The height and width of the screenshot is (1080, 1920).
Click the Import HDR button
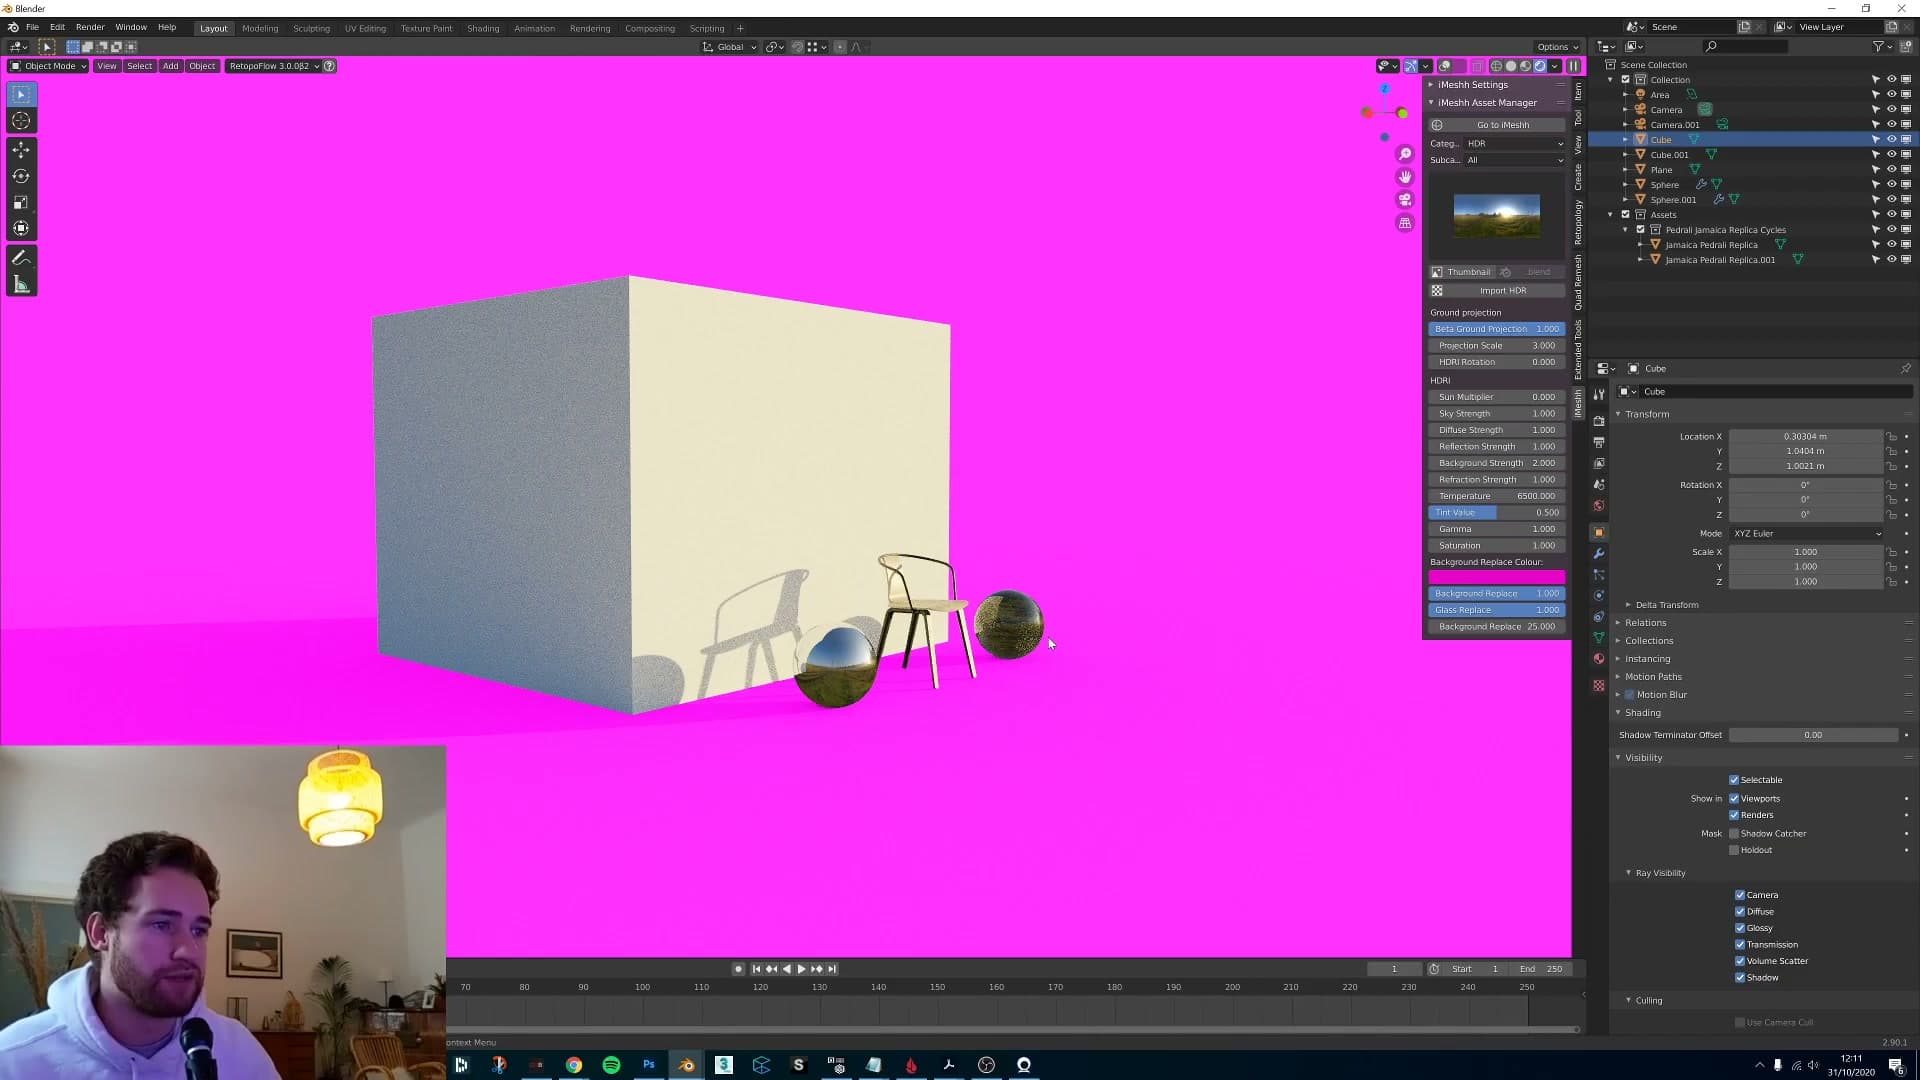(x=1497, y=291)
